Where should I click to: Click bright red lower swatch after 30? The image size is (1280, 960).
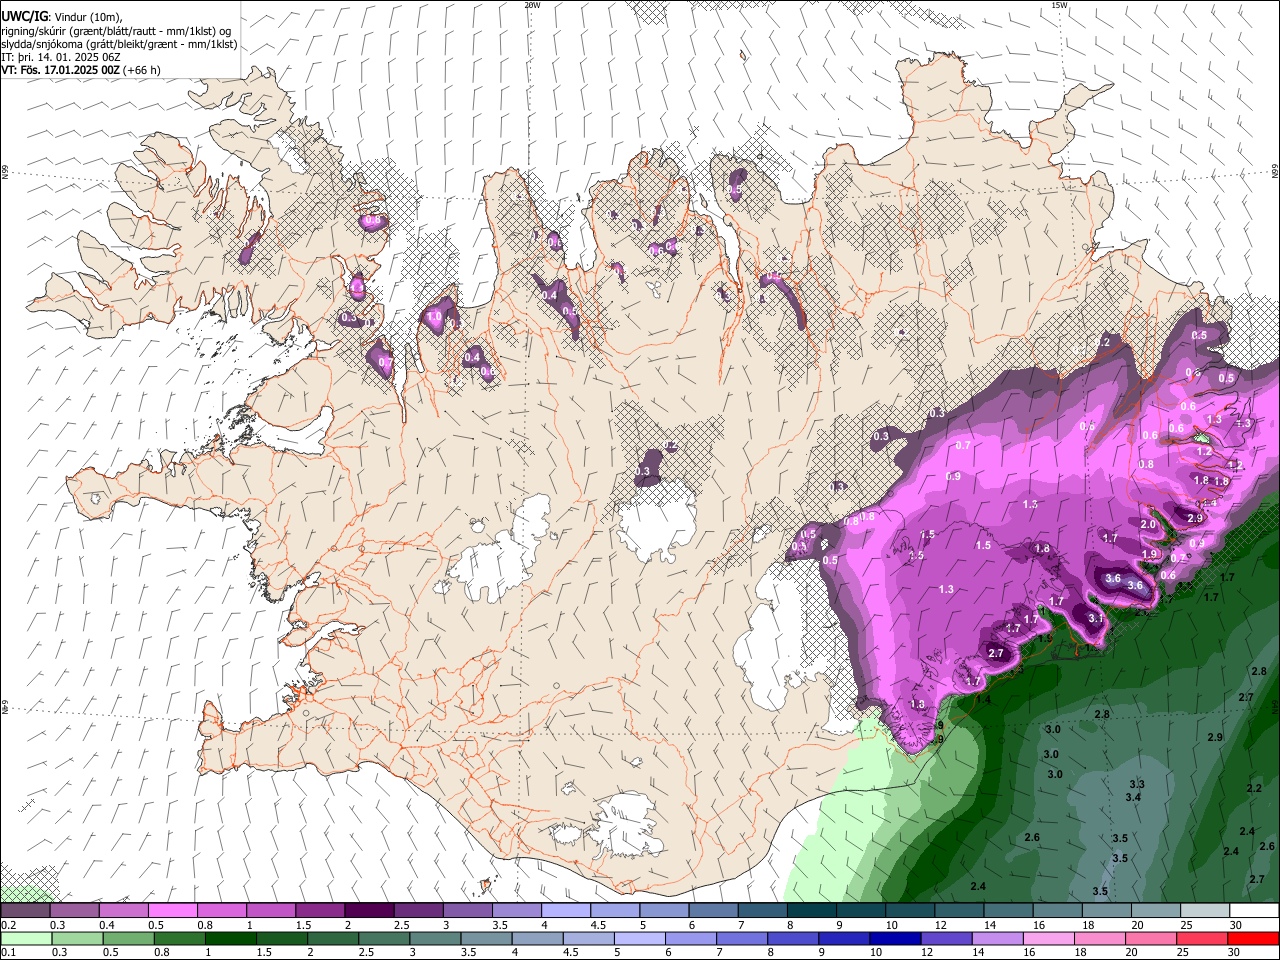click(x=1254, y=938)
